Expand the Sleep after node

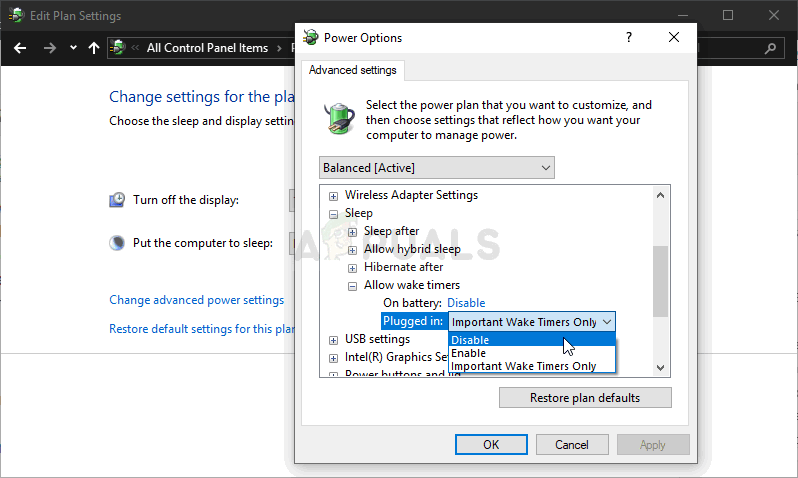click(352, 232)
